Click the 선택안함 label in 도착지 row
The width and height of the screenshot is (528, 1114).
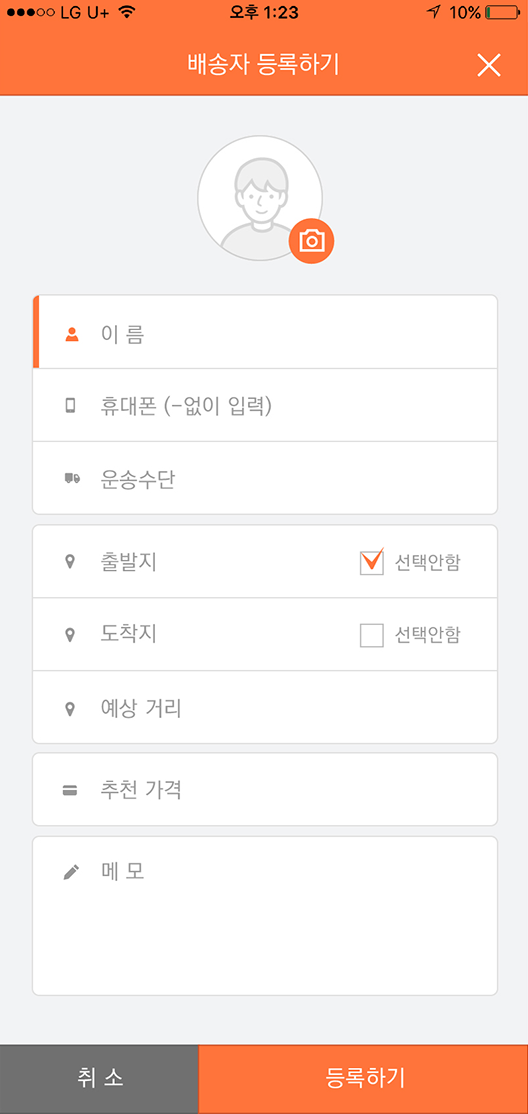427,635
